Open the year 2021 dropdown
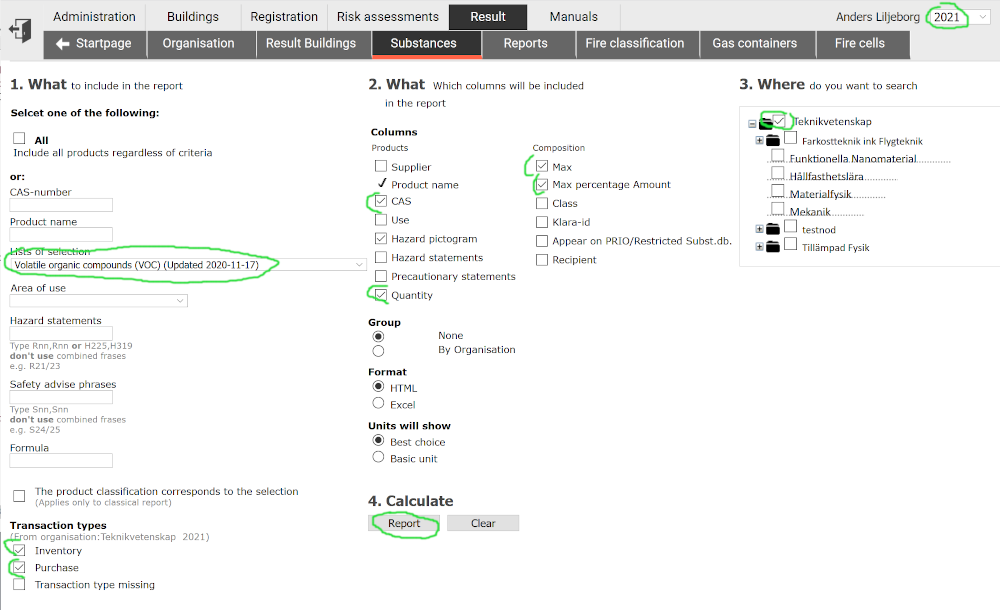 (x=960, y=17)
